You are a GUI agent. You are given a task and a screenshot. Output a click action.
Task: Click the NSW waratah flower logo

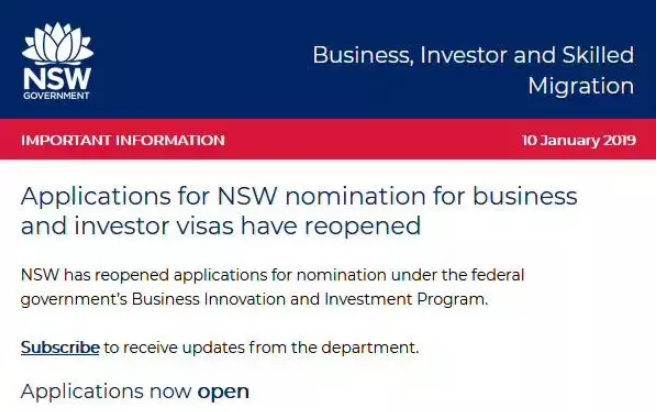[57, 44]
